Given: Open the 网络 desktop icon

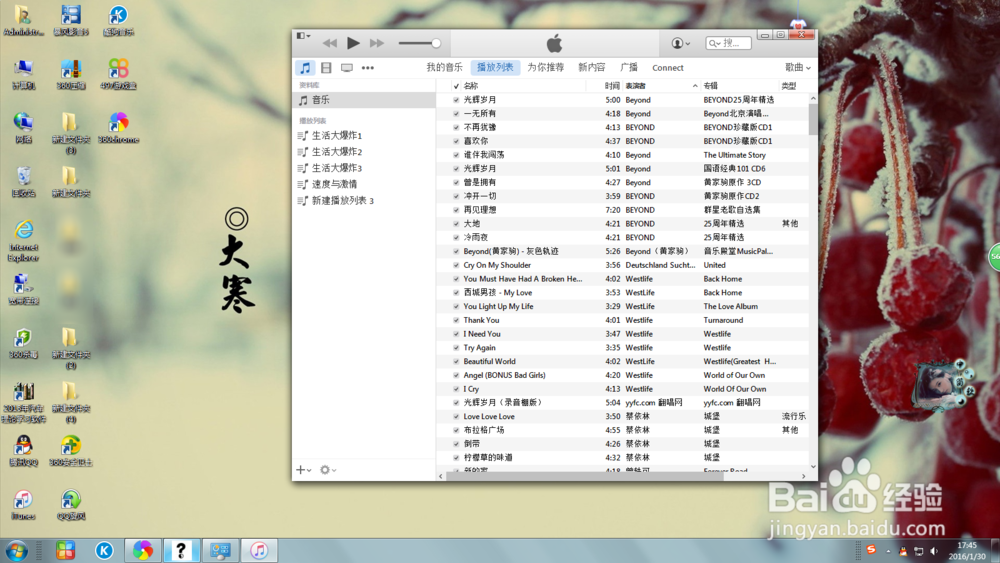Looking at the screenshot, I should [x=24, y=128].
